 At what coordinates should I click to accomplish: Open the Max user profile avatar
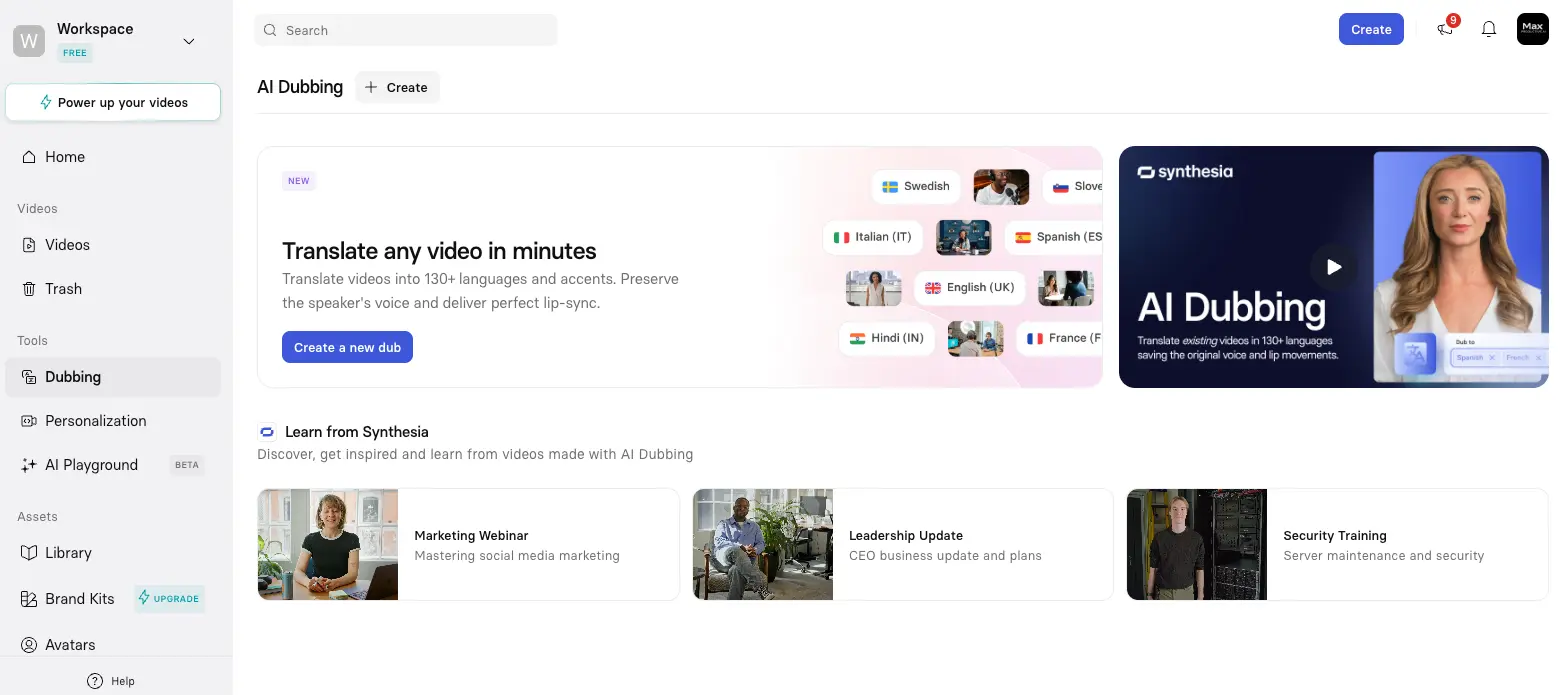coord(1532,29)
